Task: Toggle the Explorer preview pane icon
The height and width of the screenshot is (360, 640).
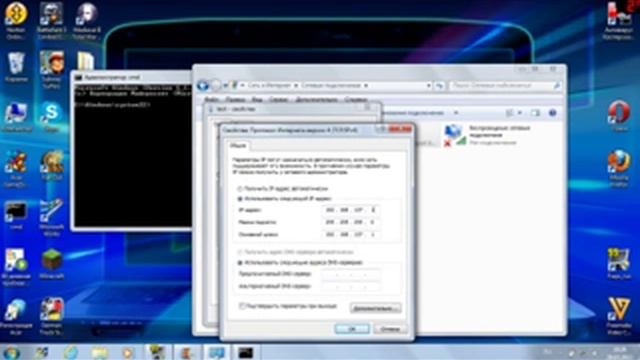Action: pos(535,113)
